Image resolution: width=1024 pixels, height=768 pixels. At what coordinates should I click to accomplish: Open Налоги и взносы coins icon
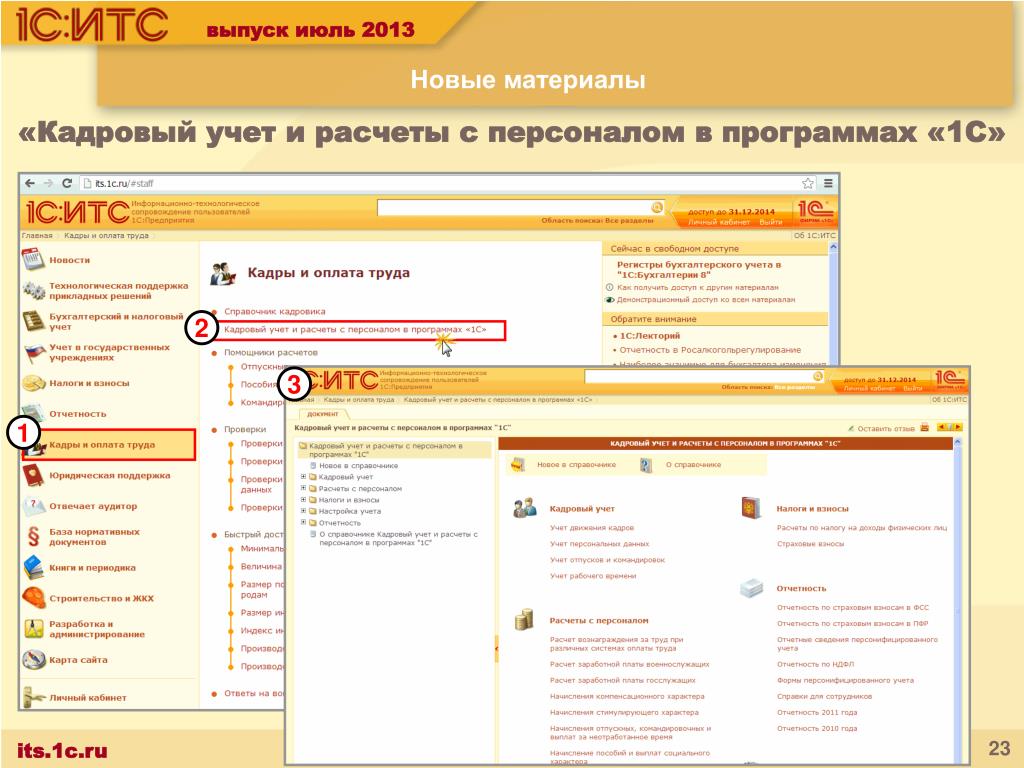pos(33,383)
